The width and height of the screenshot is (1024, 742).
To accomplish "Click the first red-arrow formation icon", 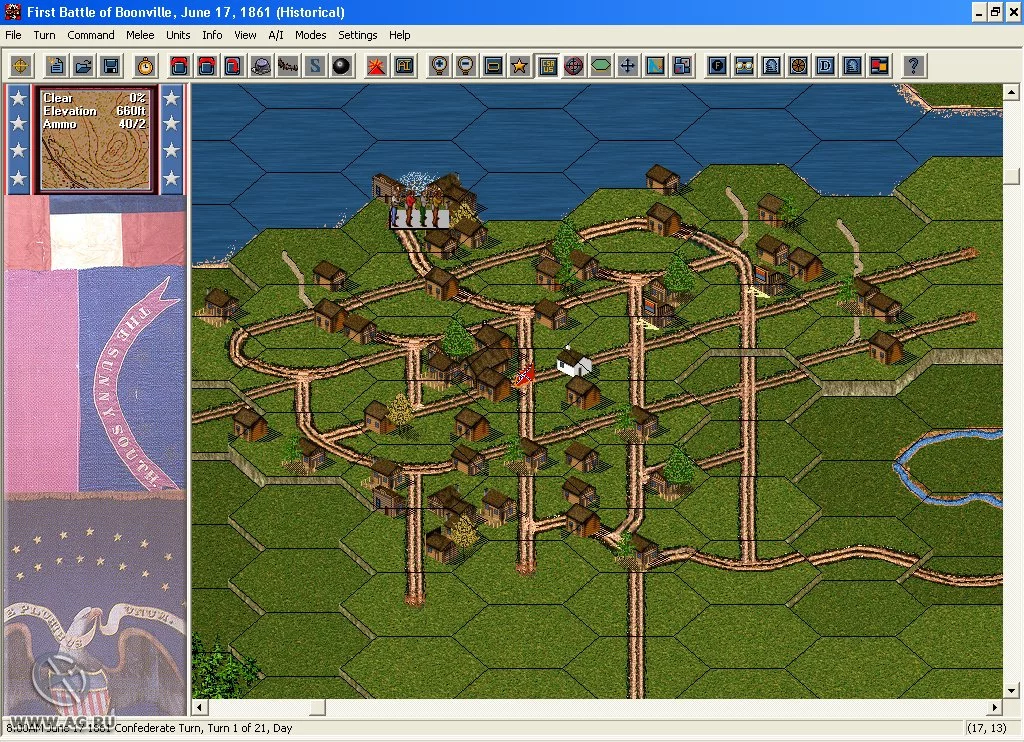I will pyautogui.click(x=179, y=66).
